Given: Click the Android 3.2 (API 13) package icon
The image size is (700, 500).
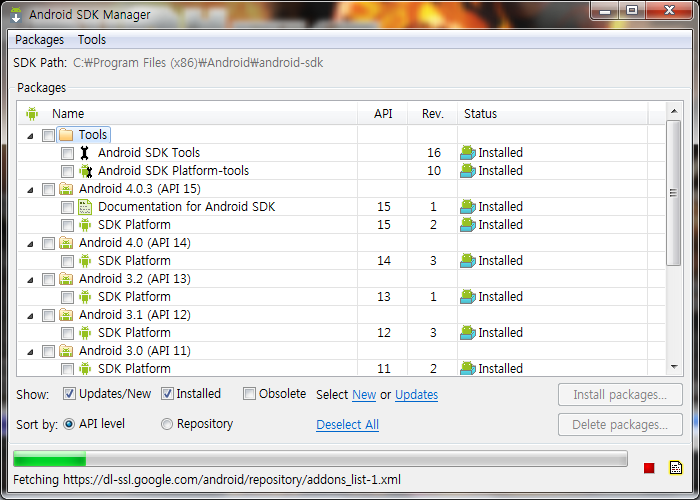Looking at the screenshot, I should [x=66, y=279].
